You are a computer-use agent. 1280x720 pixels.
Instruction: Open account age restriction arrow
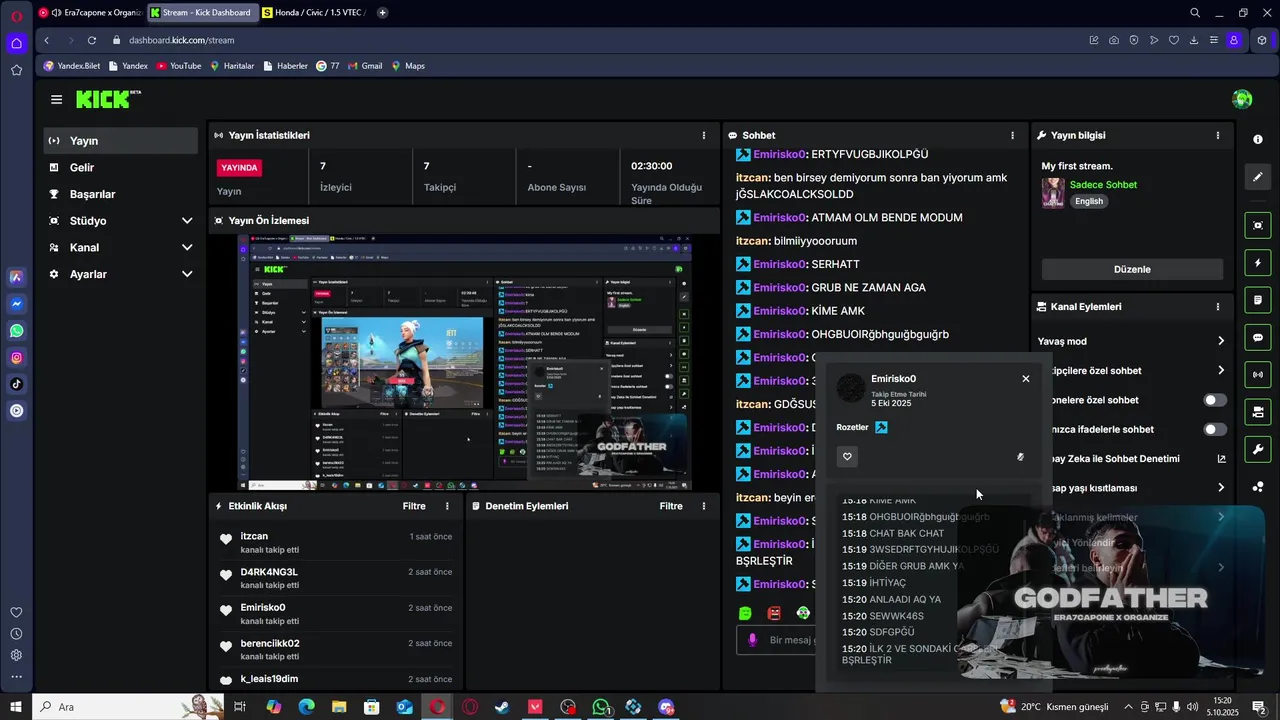pos(1221,488)
